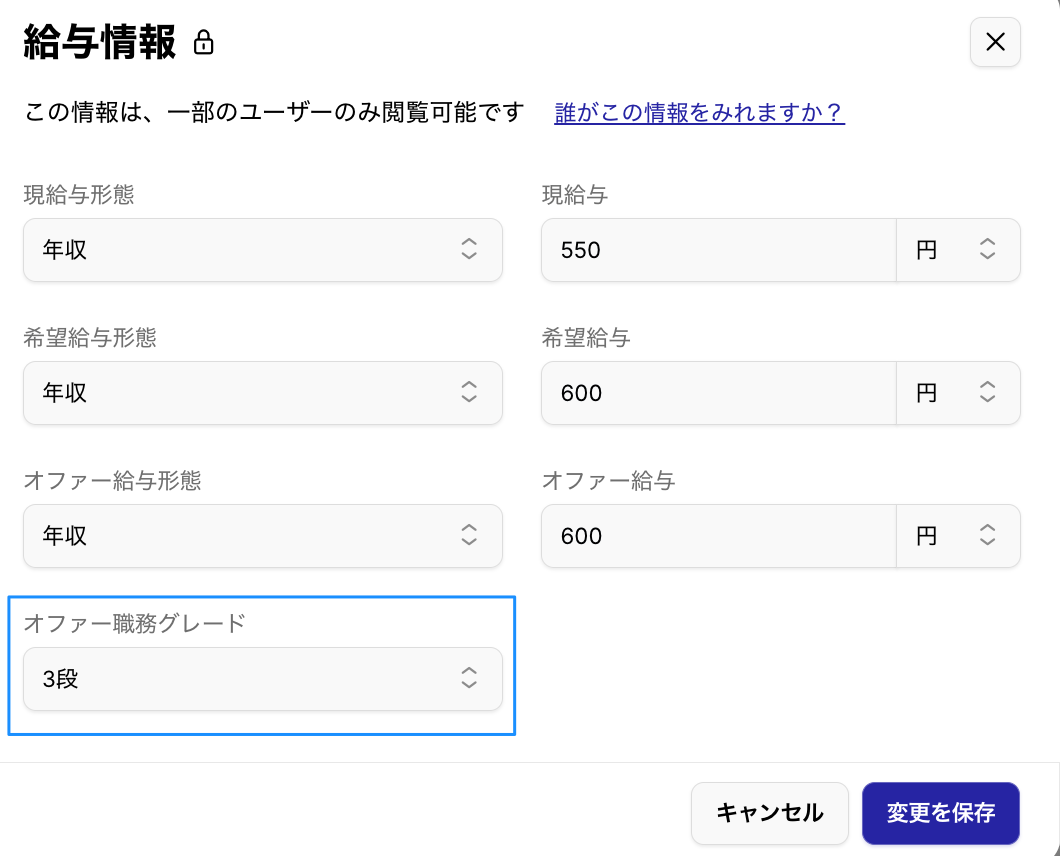The width and height of the screenshot is (1060, 856).
Task: Close the 給与情報 dialog with X
Action: (x=995, y=42)
